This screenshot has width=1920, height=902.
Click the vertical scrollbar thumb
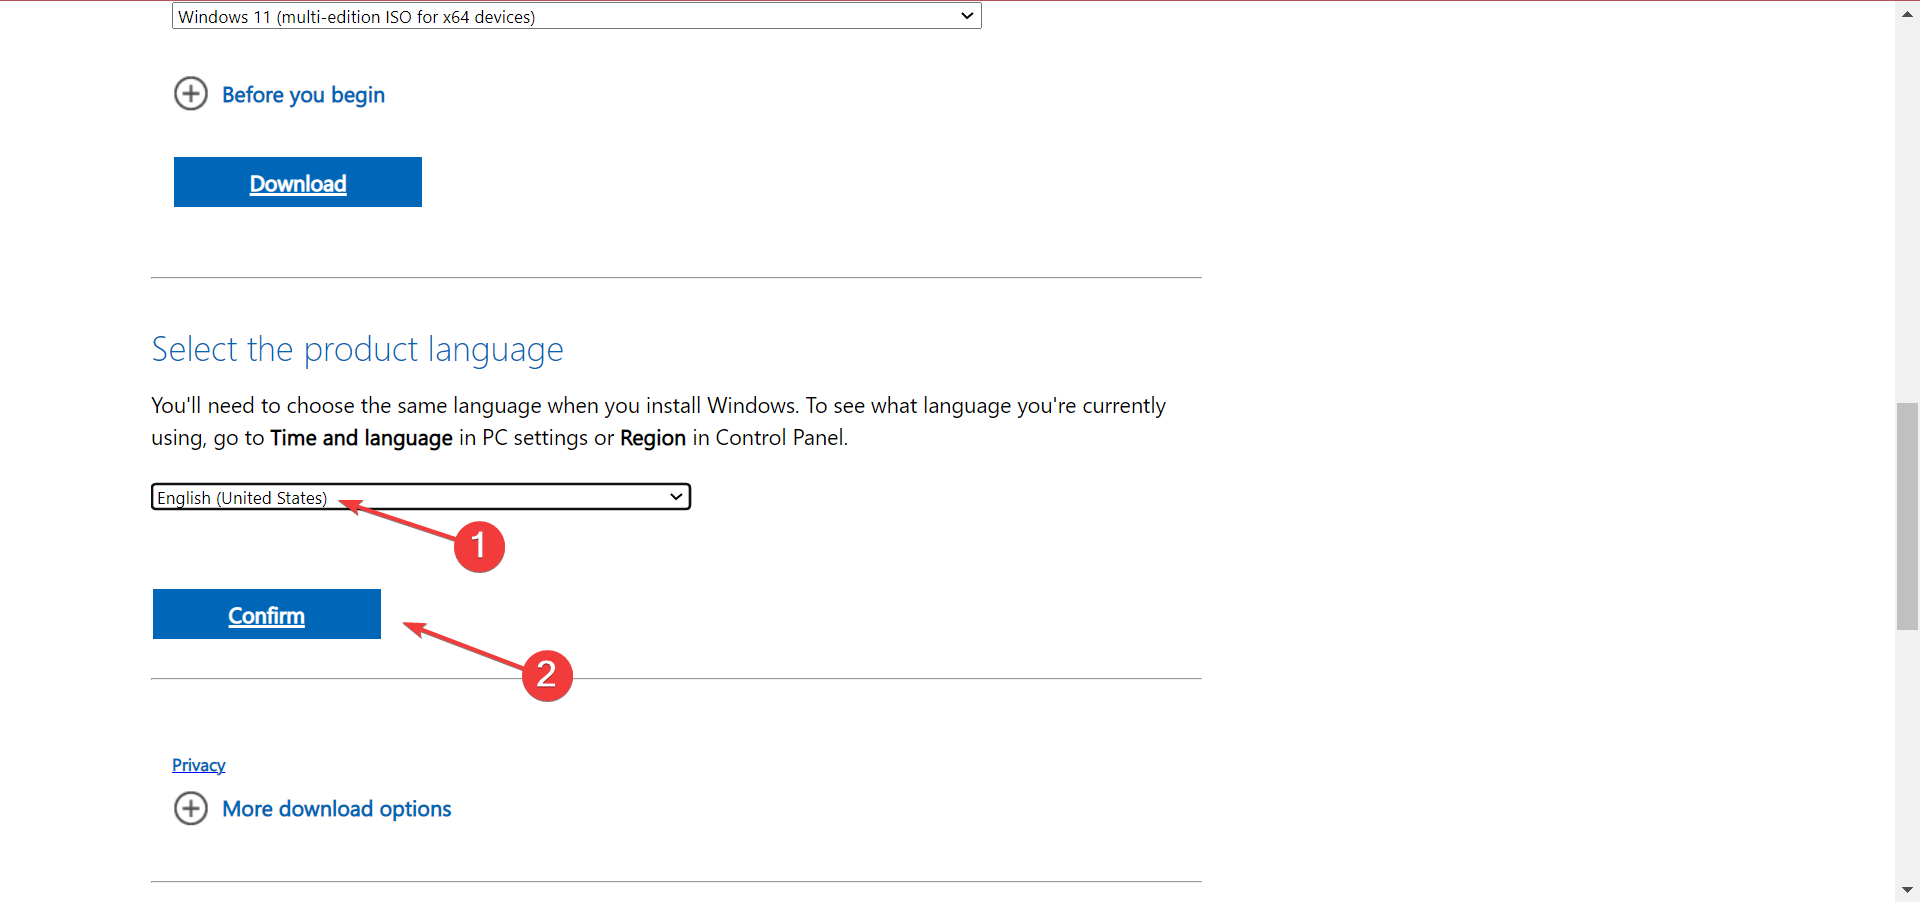click(x=1907, y=516)
